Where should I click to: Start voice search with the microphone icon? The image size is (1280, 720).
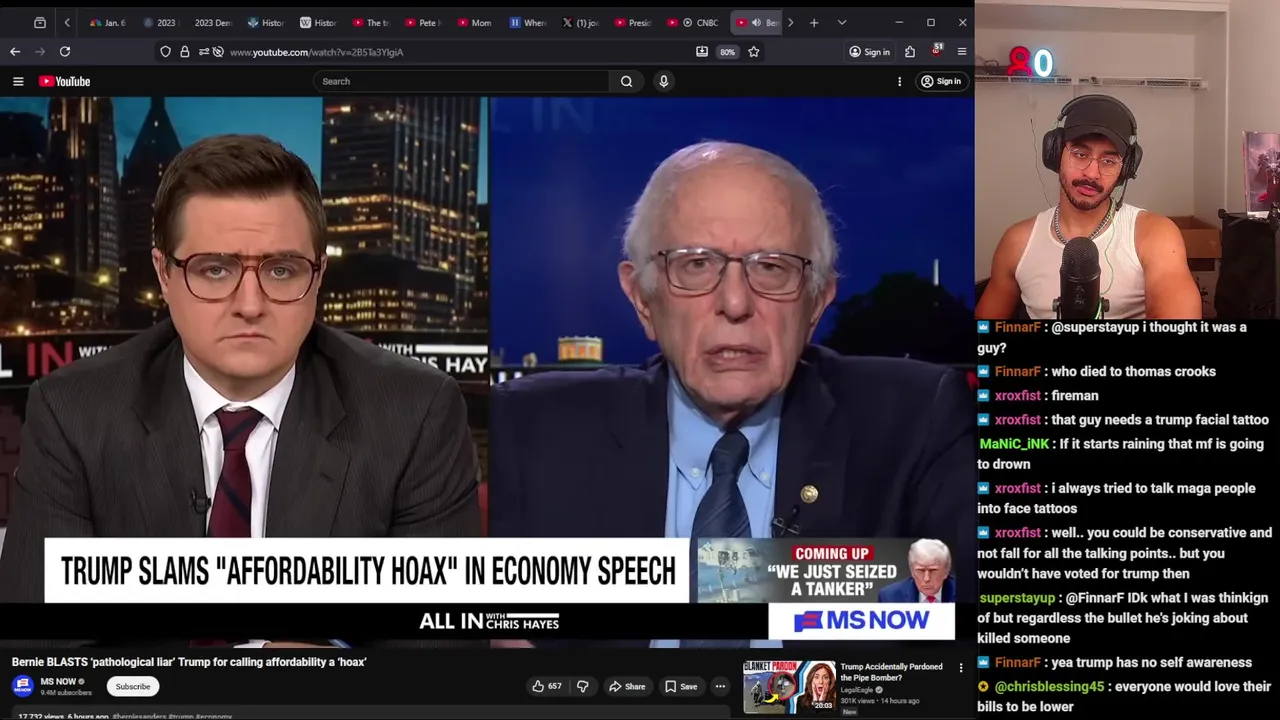point(663,81)
